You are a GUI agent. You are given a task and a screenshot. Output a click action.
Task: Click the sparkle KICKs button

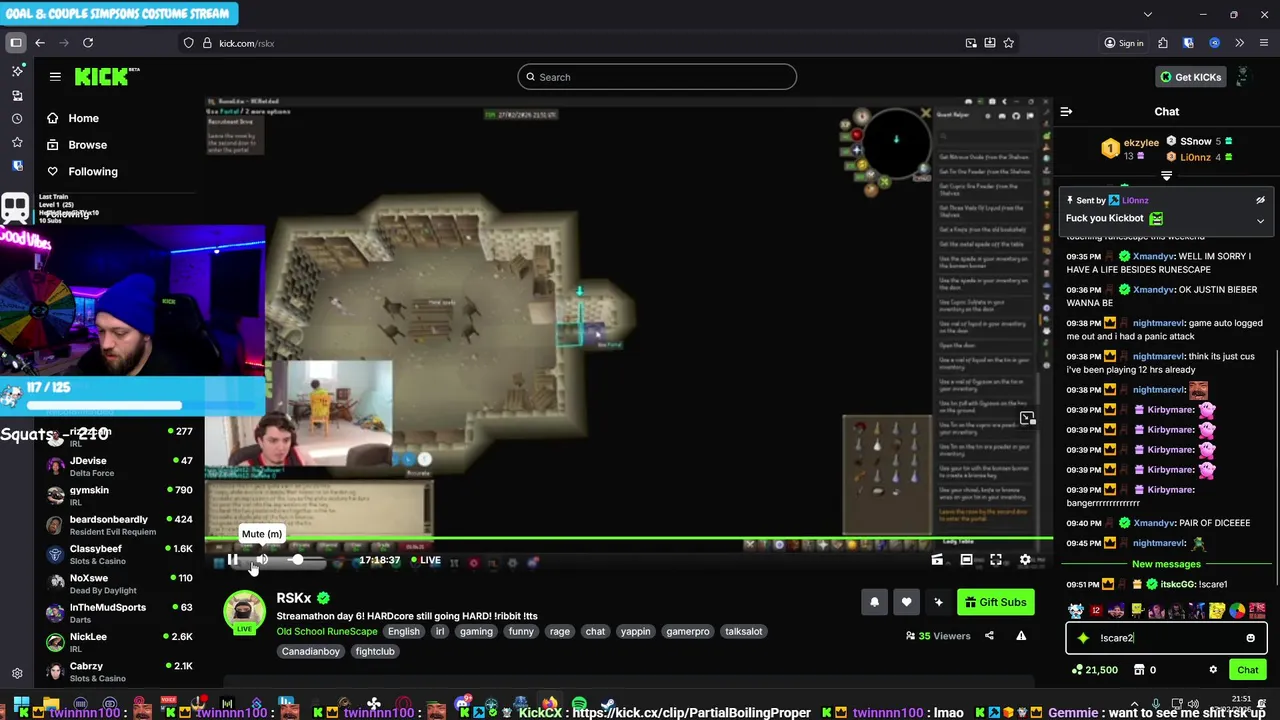[x=938, y=602]
